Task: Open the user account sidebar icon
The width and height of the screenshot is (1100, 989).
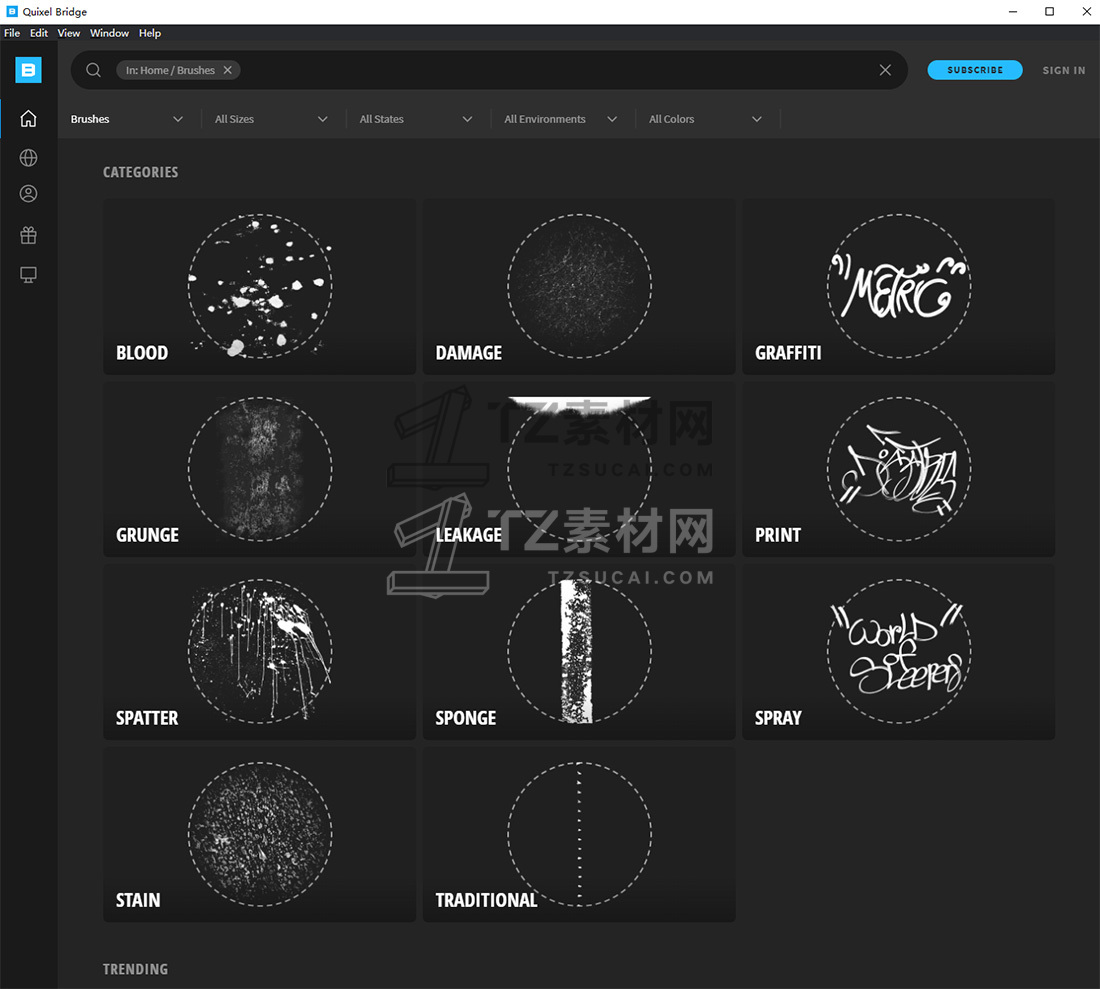Action: click(x=28, y=194)
